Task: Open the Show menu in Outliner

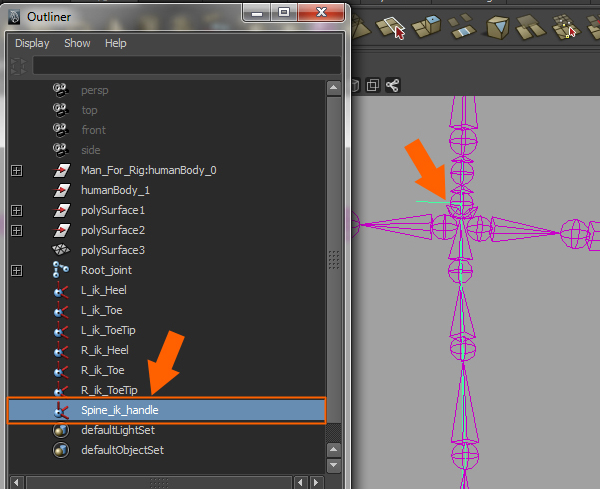Action: [77, 43]
